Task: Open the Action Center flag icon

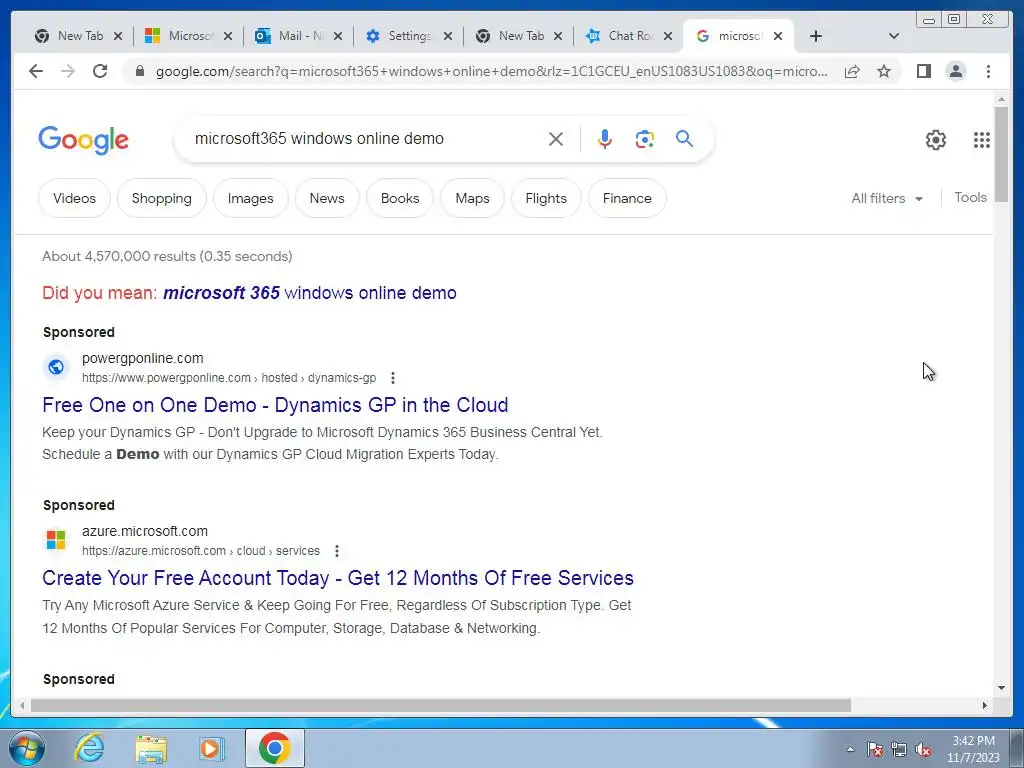Action: [875, 750]
